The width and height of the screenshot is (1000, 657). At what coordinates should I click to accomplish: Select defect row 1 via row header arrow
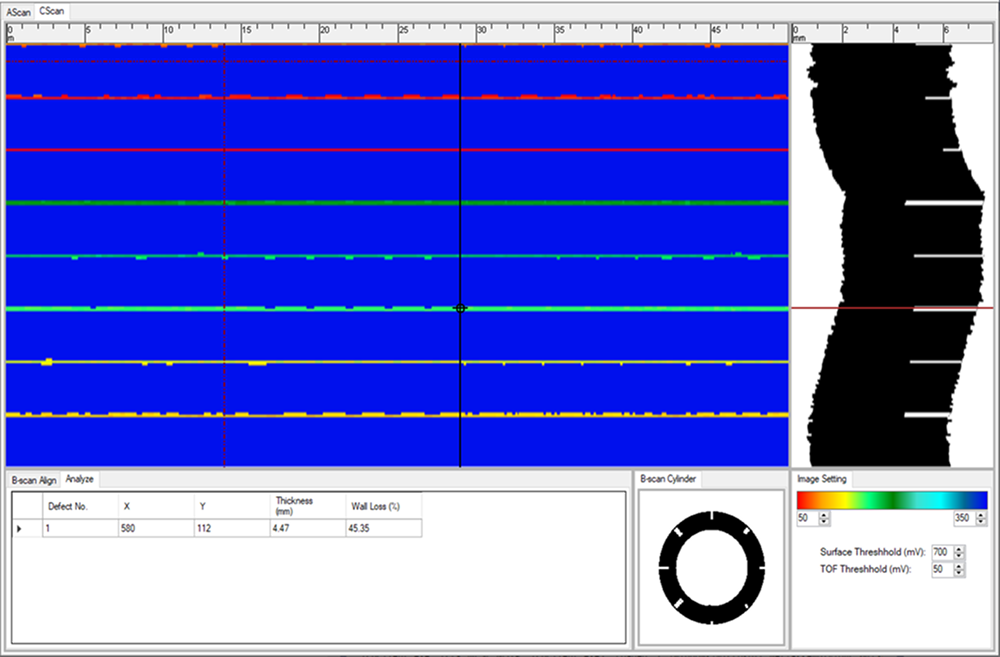pos(20,528)
